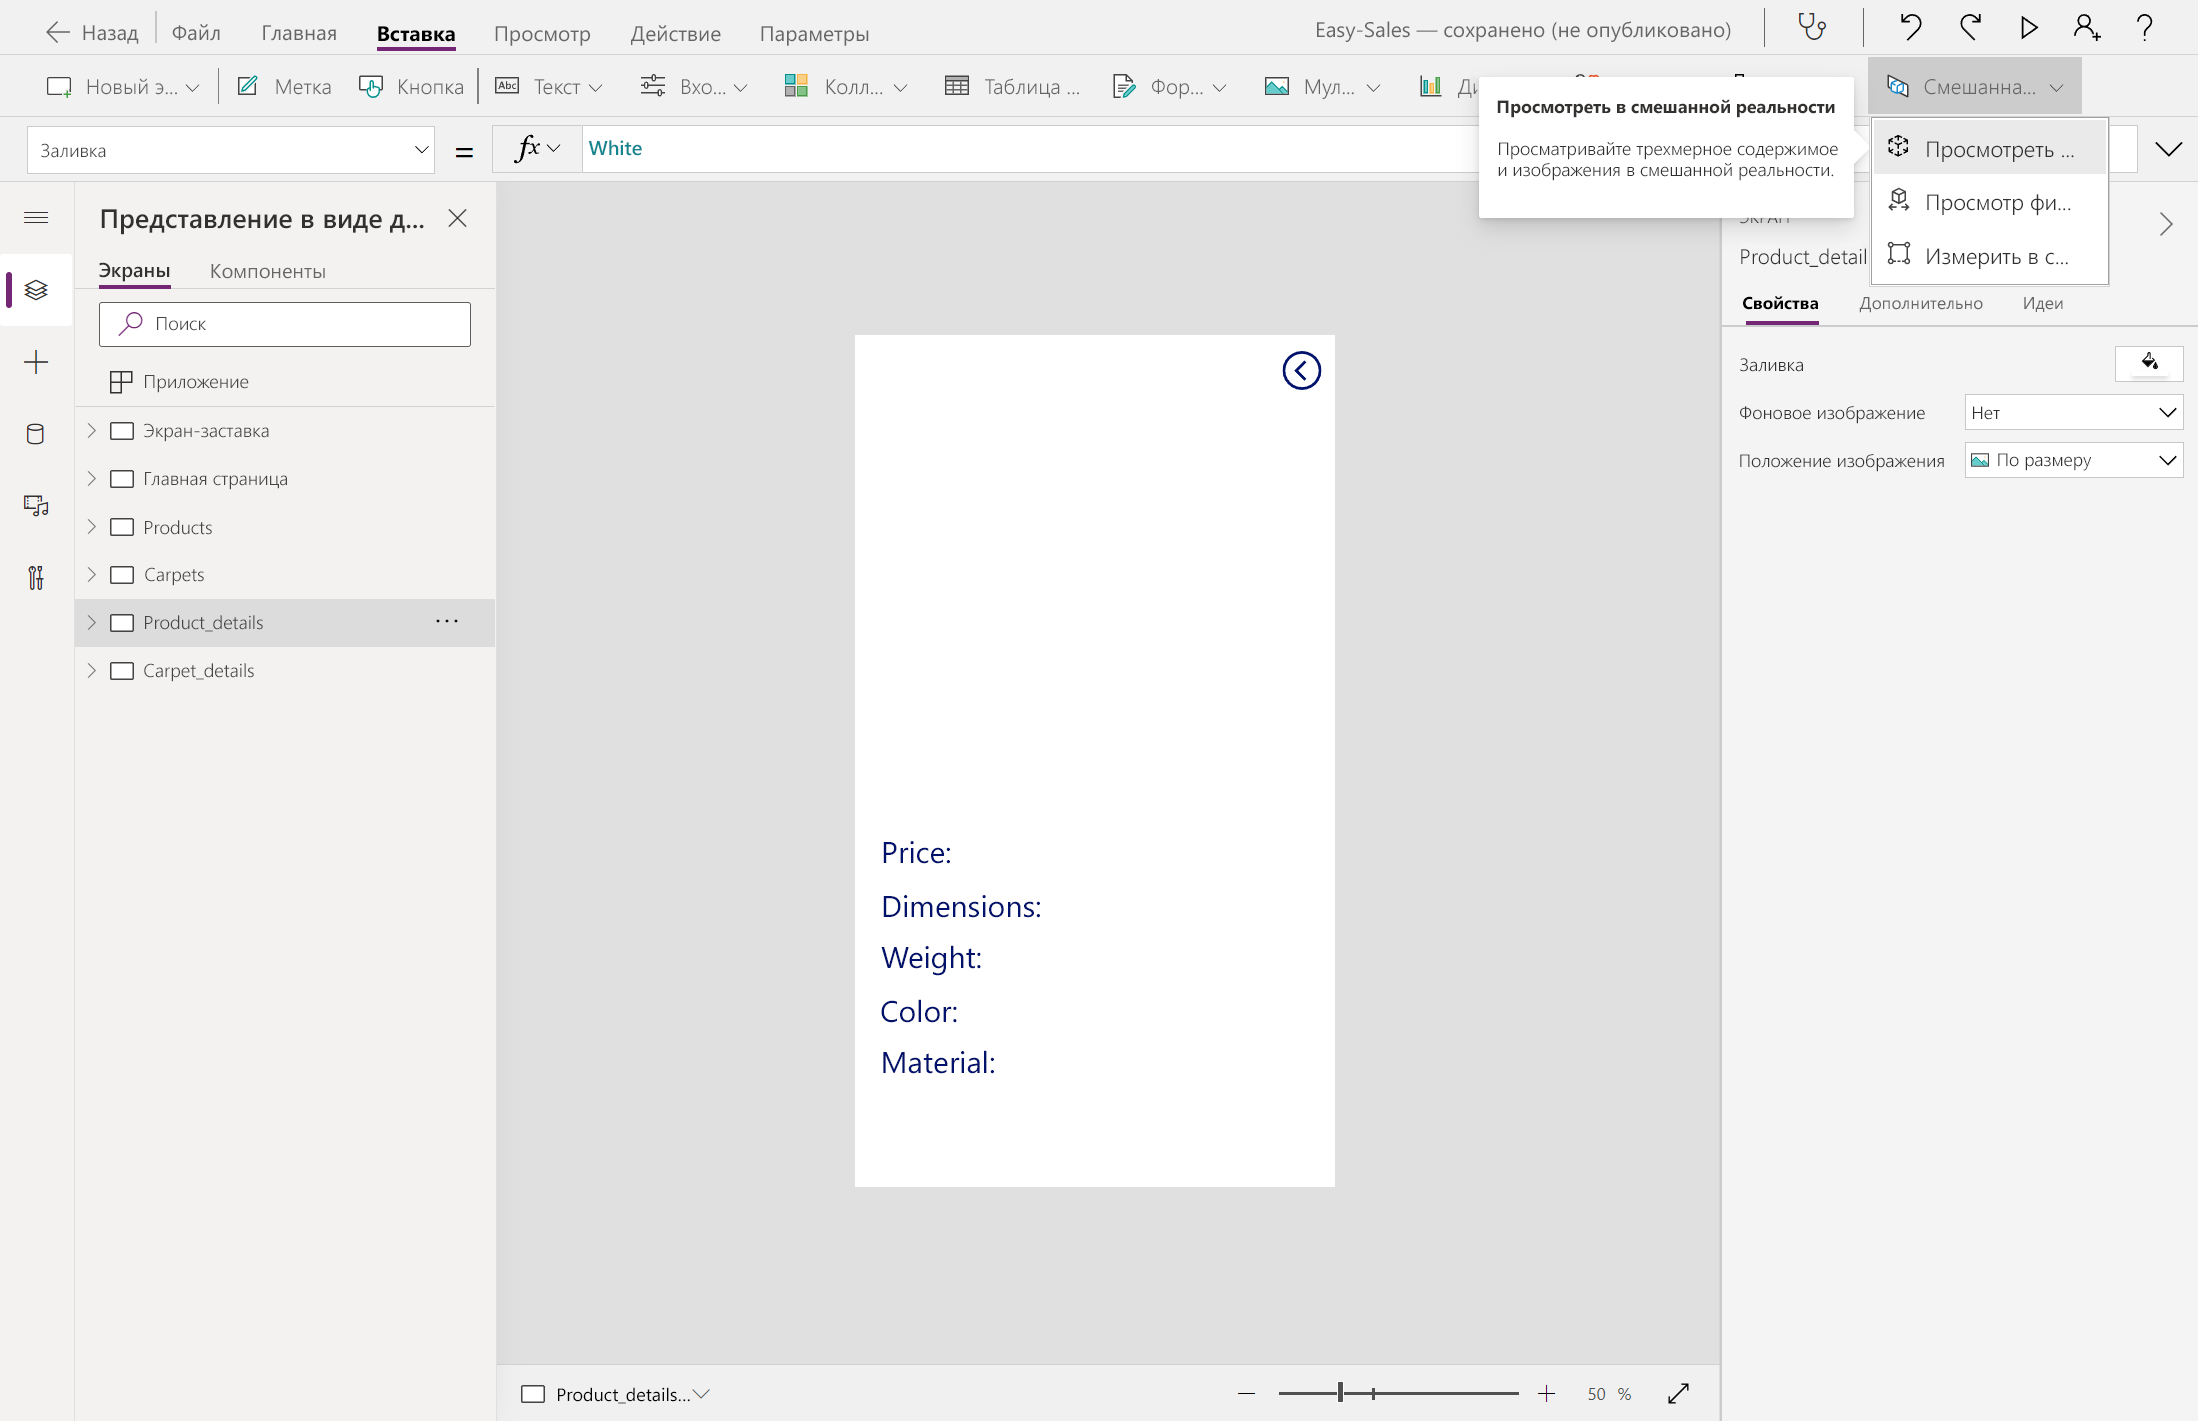Image resolution: width=2198 pixels, height=1421 pixels.
Task: Click the fit-to-window expand icon
Action: pyautogui.click(x=1678, y=1393)
